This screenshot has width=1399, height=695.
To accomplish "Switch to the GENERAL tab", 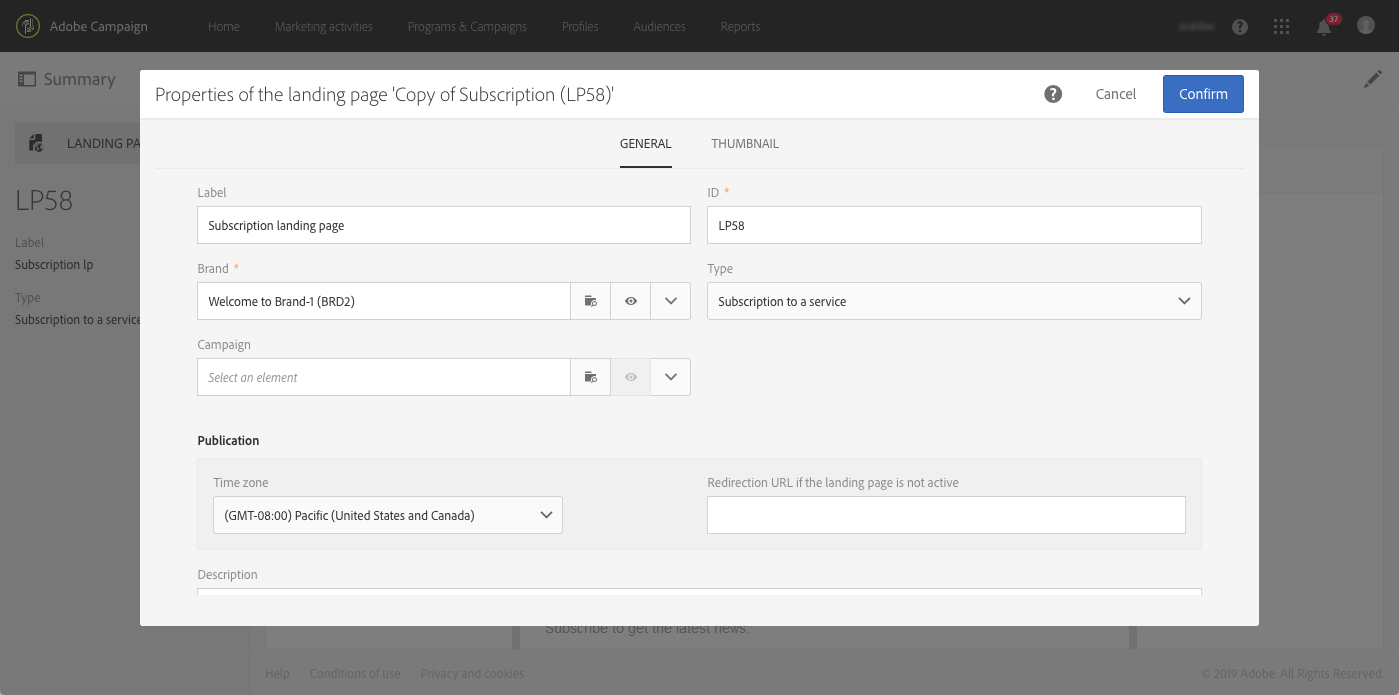I will [x=646, y=144].
